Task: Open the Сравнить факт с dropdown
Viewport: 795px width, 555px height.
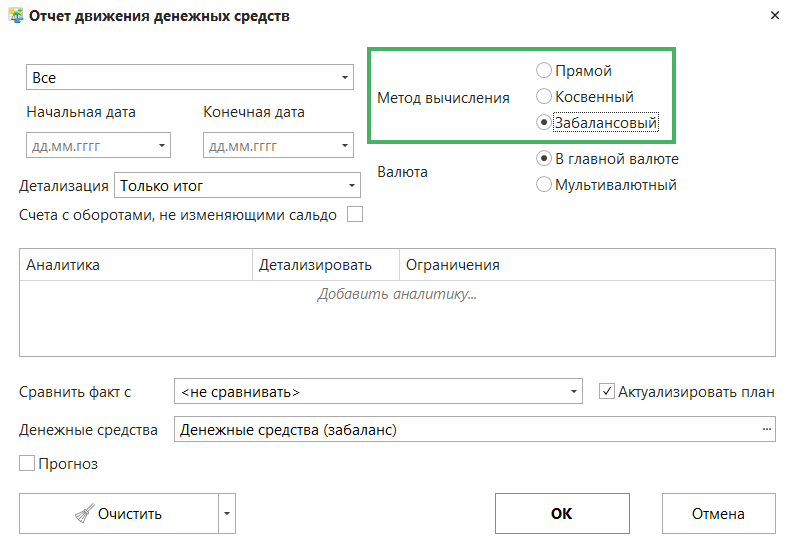Action: (573, 392)
